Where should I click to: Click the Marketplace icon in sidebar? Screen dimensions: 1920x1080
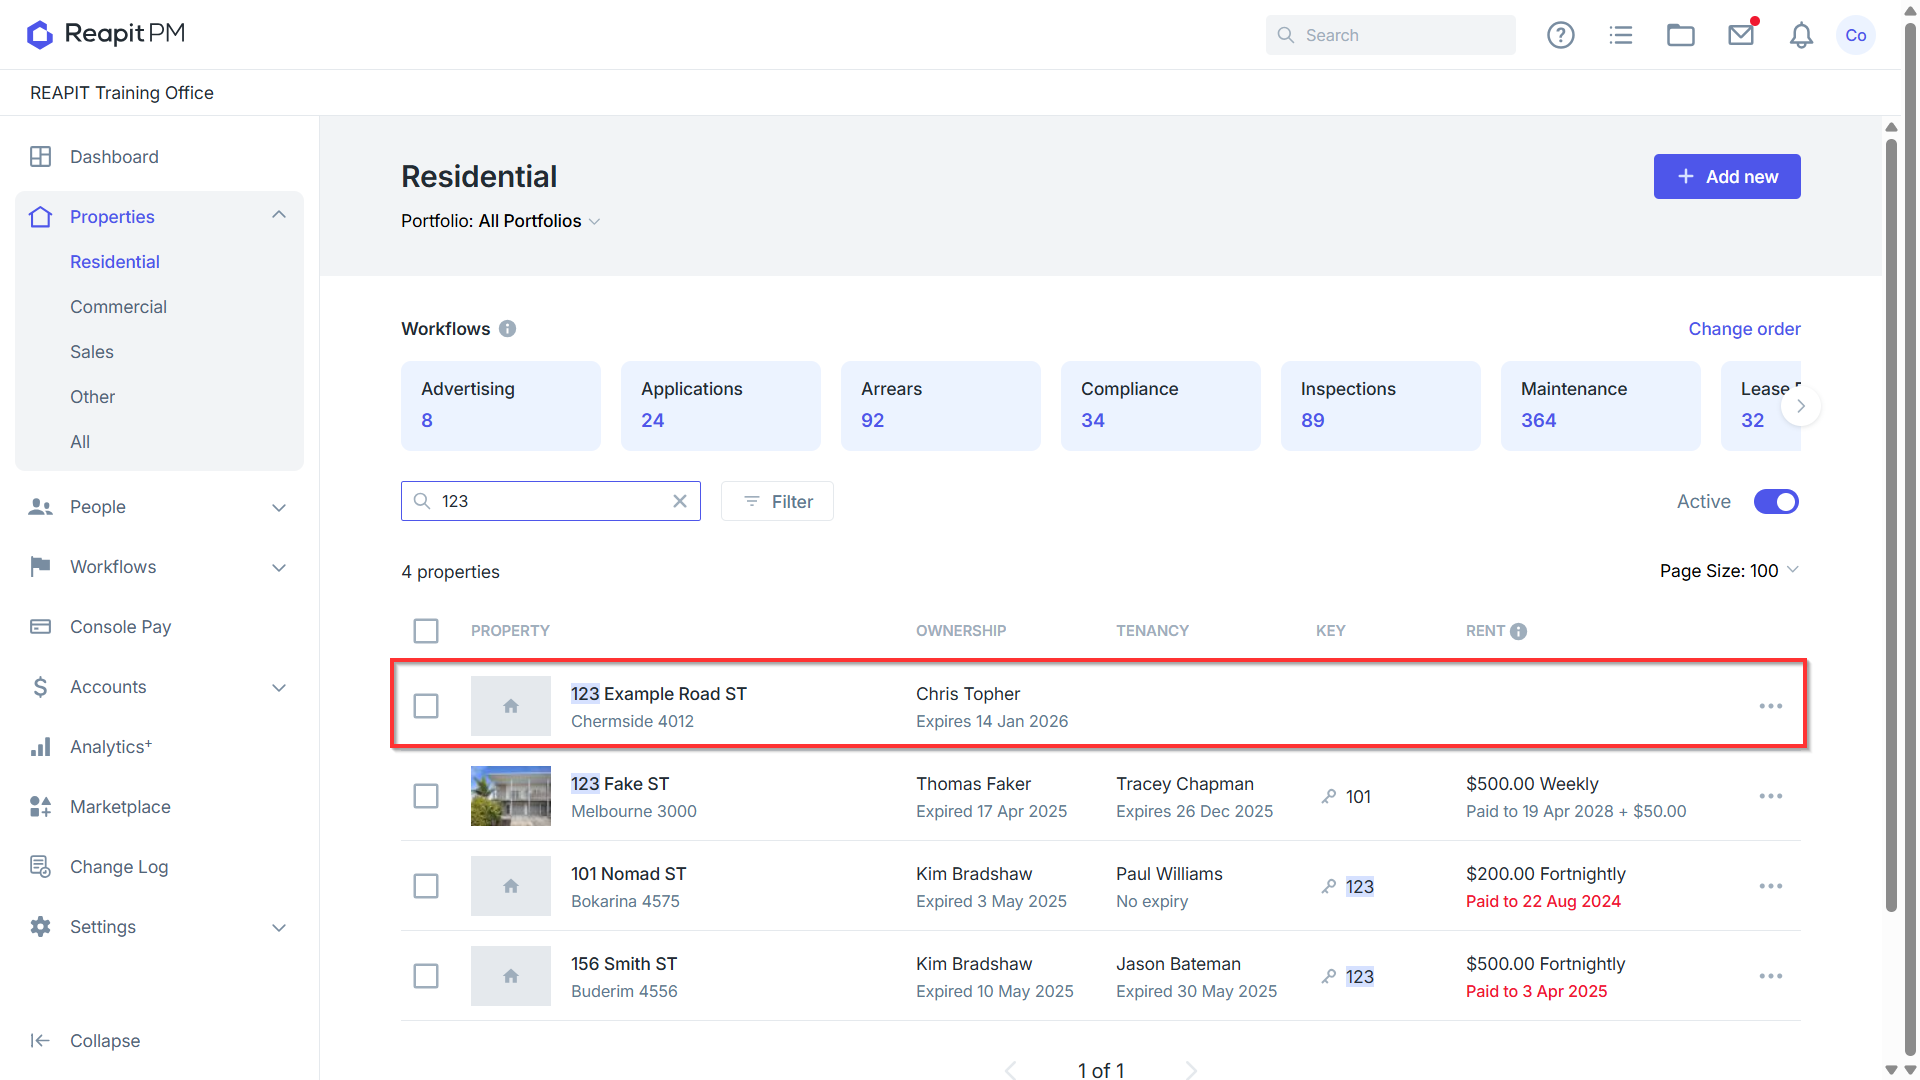click(40, 807)
